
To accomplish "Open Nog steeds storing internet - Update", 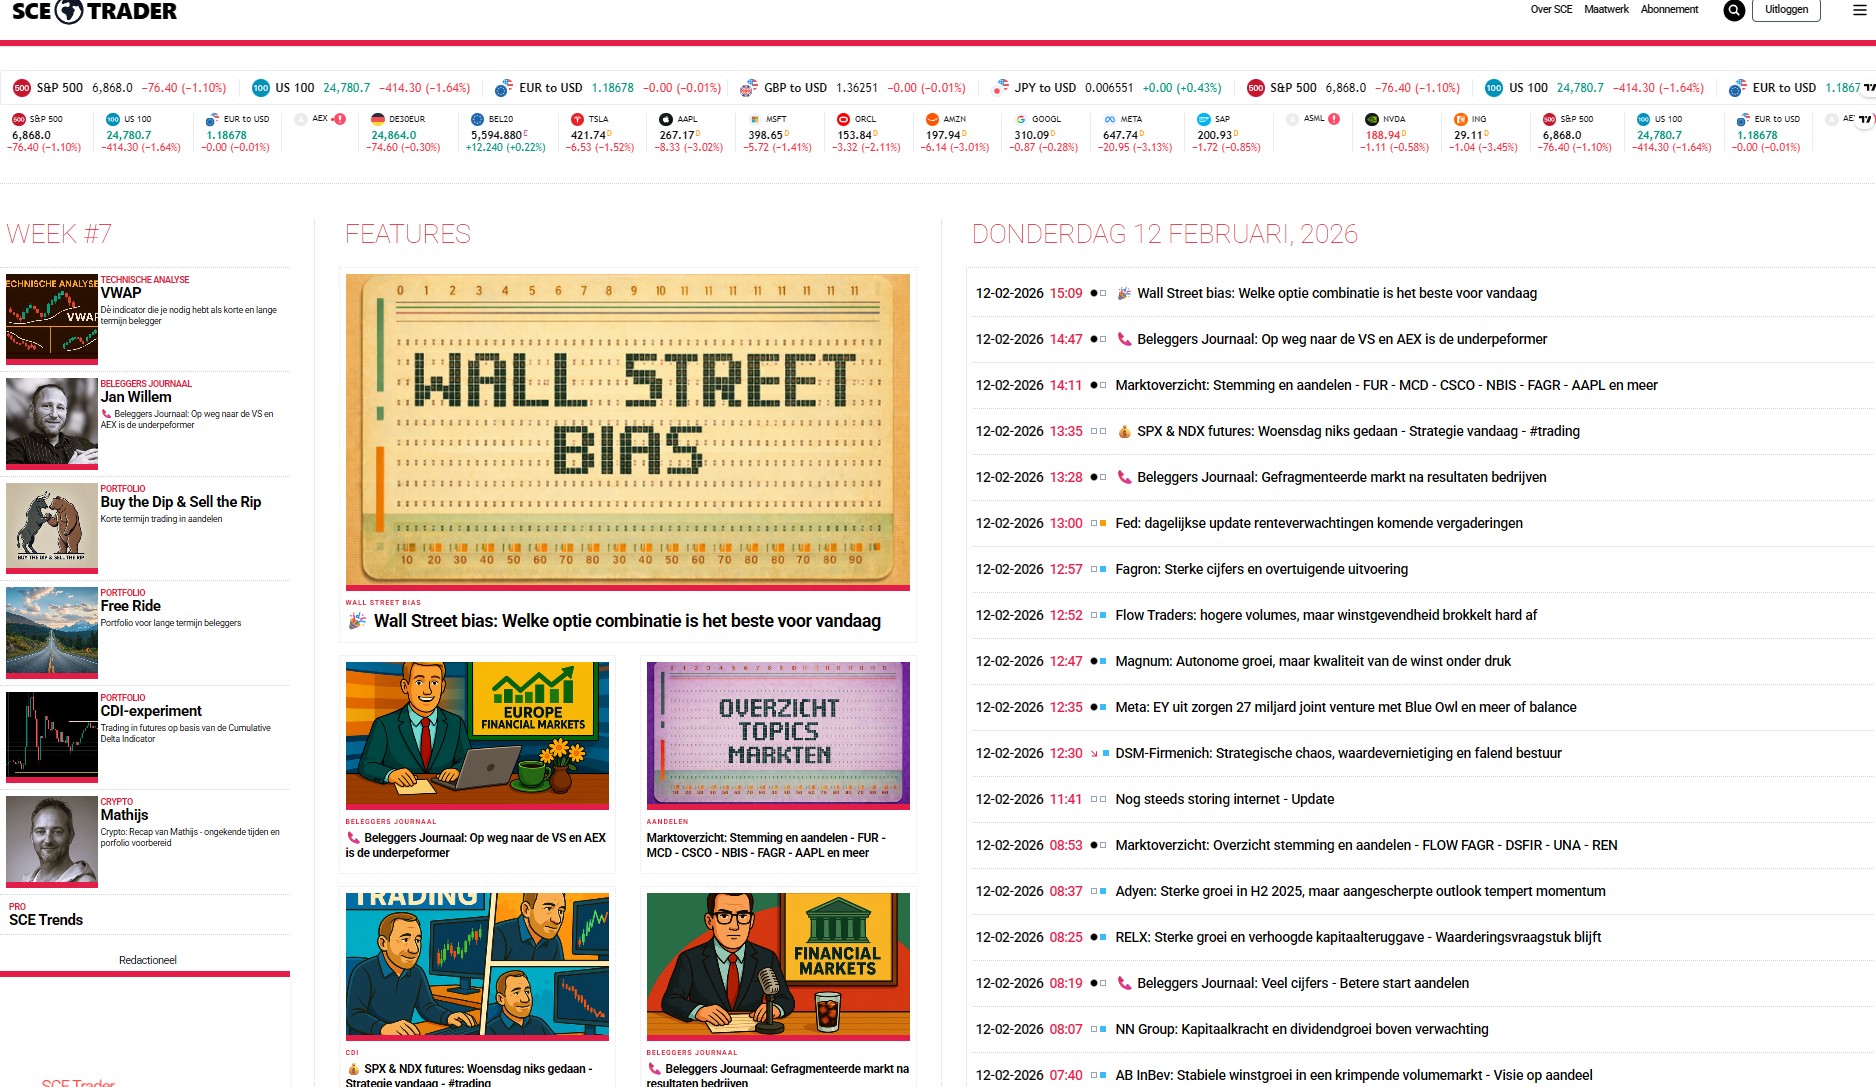I will pos(1224,799).
